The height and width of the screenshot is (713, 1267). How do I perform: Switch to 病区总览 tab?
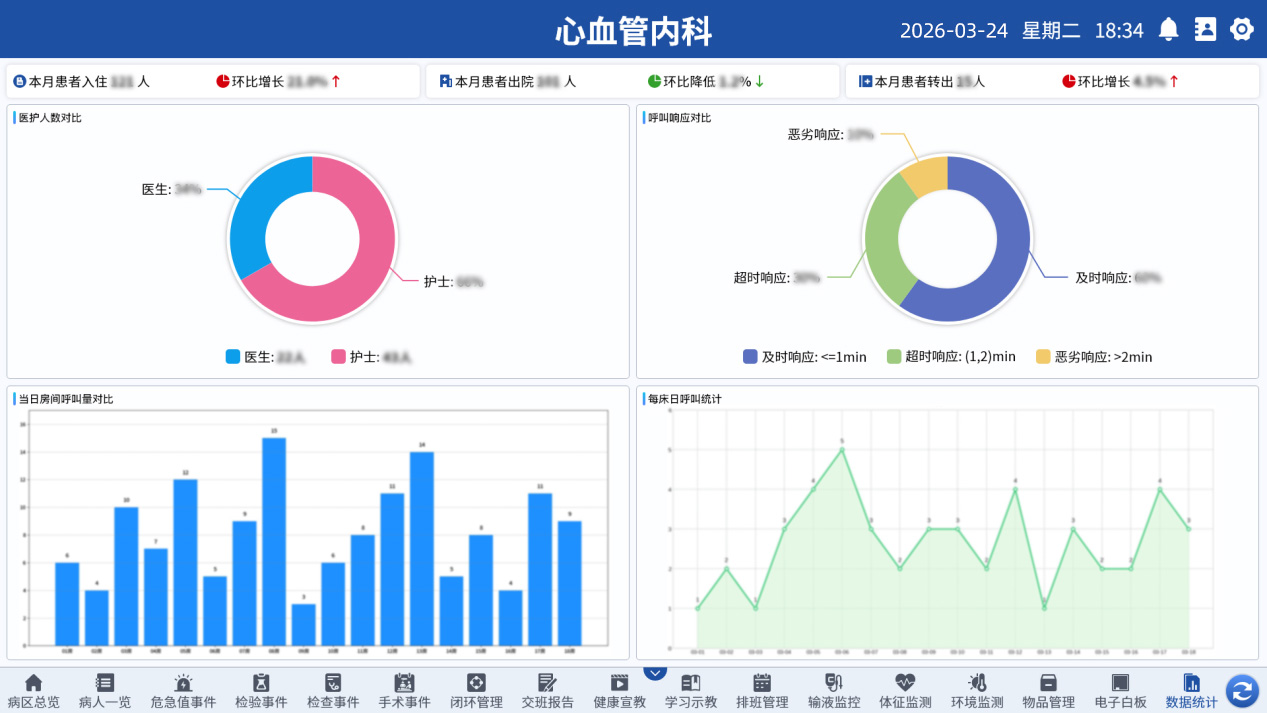(x=33, y=691)
